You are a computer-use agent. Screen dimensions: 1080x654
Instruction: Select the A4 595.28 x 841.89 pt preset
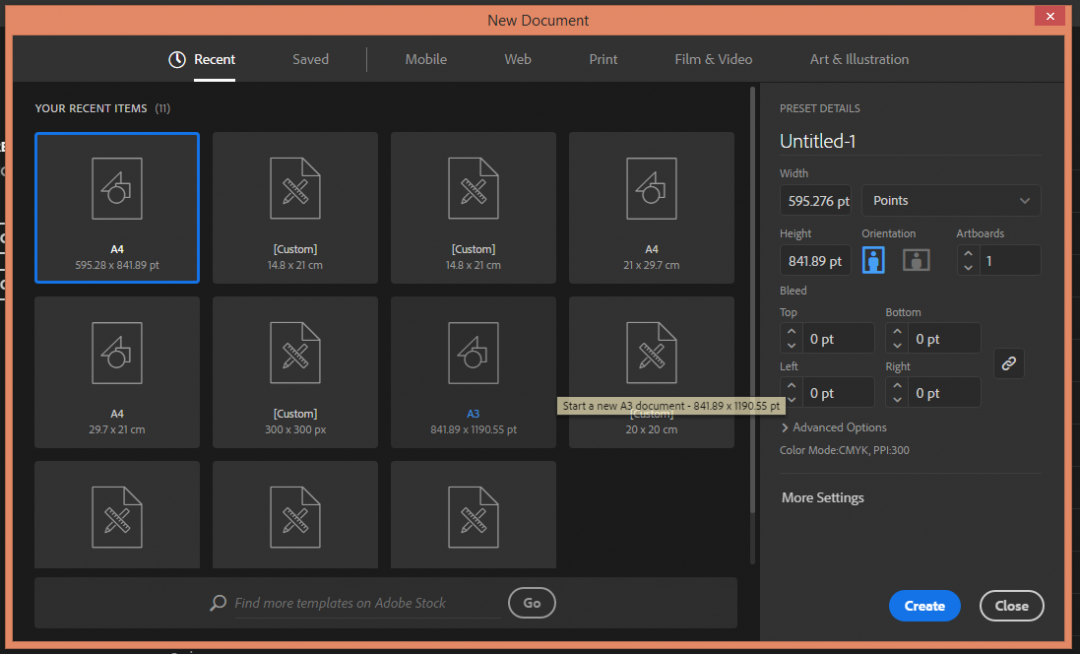click(x=117, y=207)
